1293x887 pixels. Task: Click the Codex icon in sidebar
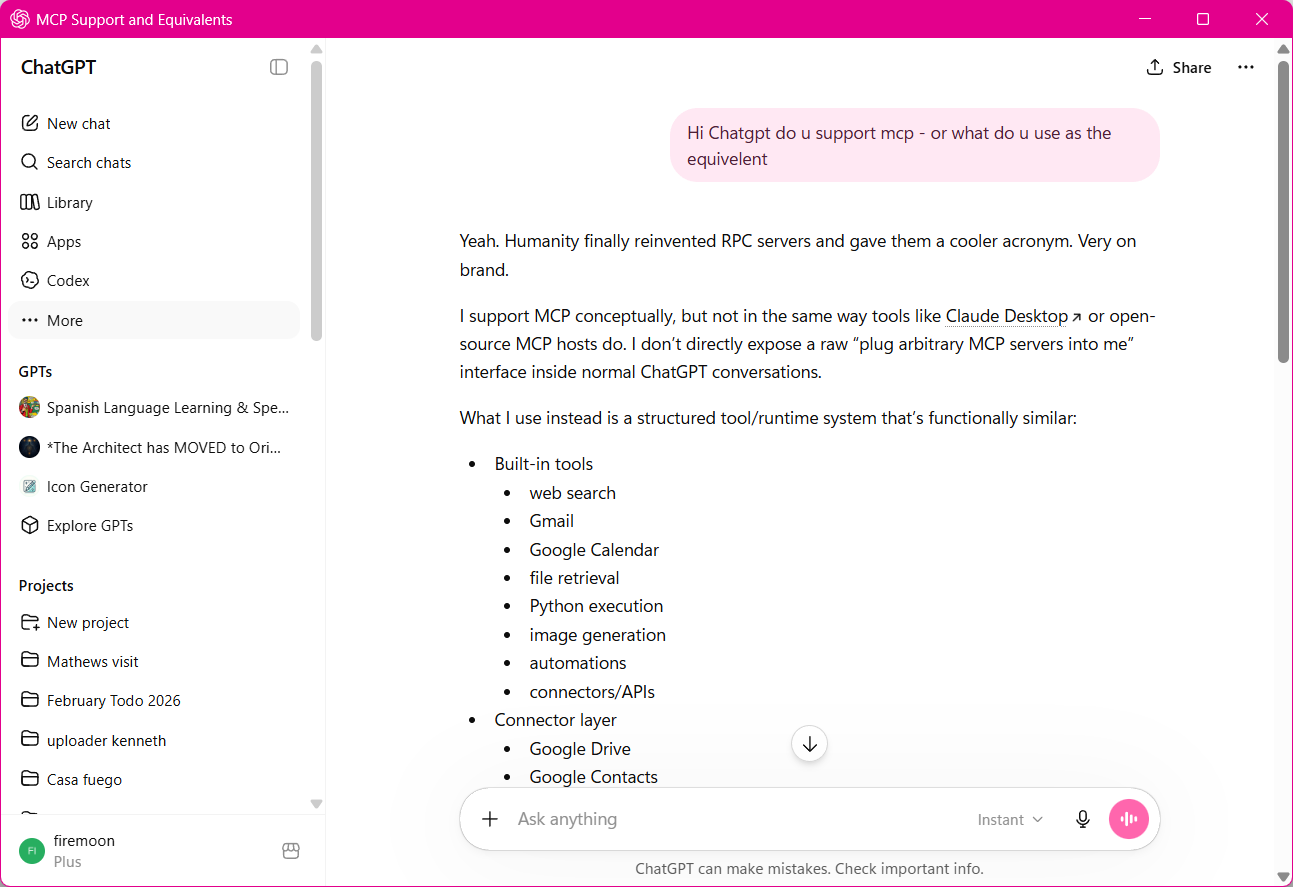(29, 280)
